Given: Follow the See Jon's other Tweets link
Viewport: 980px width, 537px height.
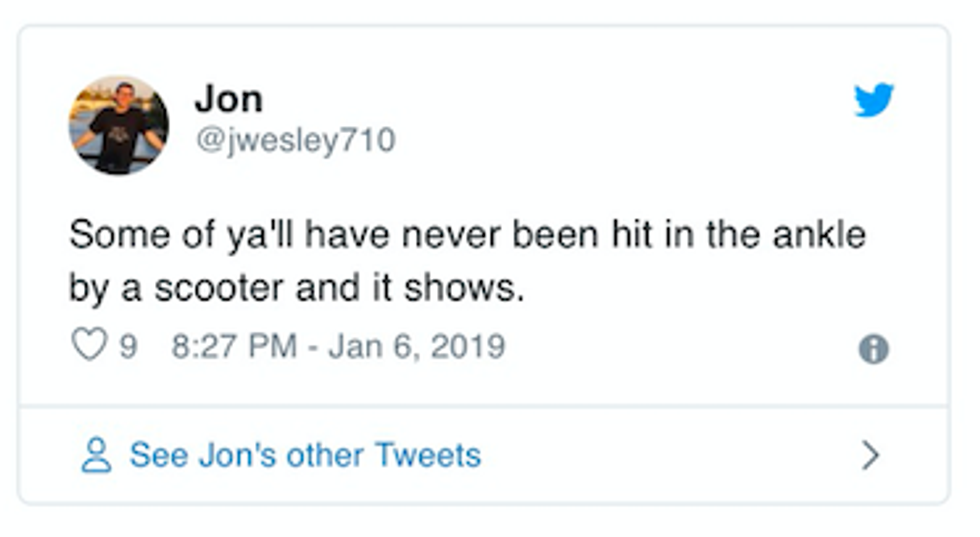Looking at the screenshot, I should coord(305,456).
